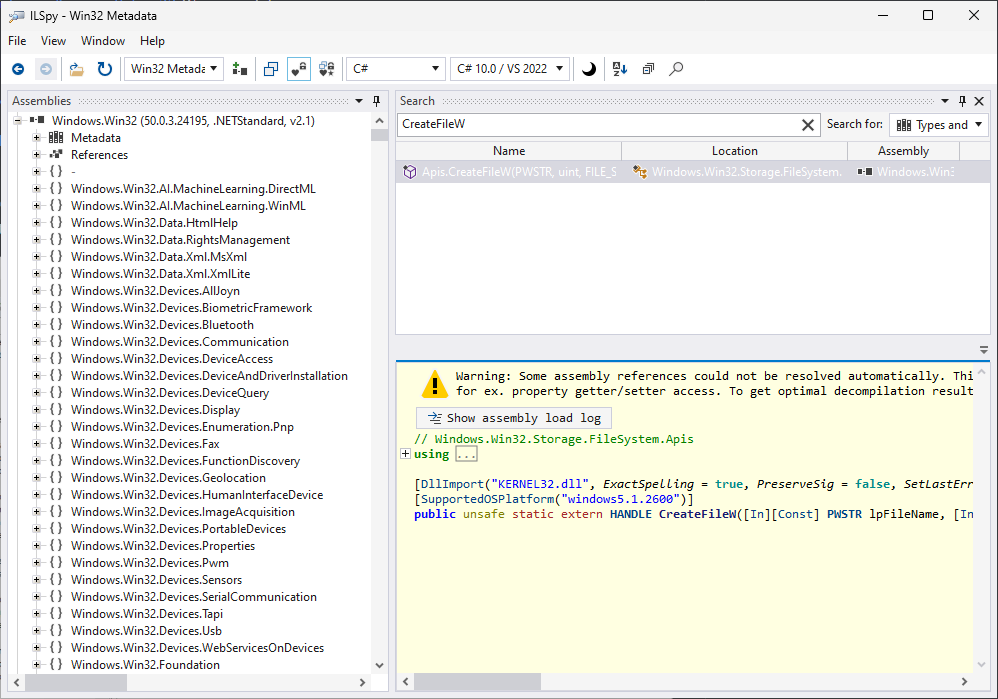Click Show assembly load log button

513,418
